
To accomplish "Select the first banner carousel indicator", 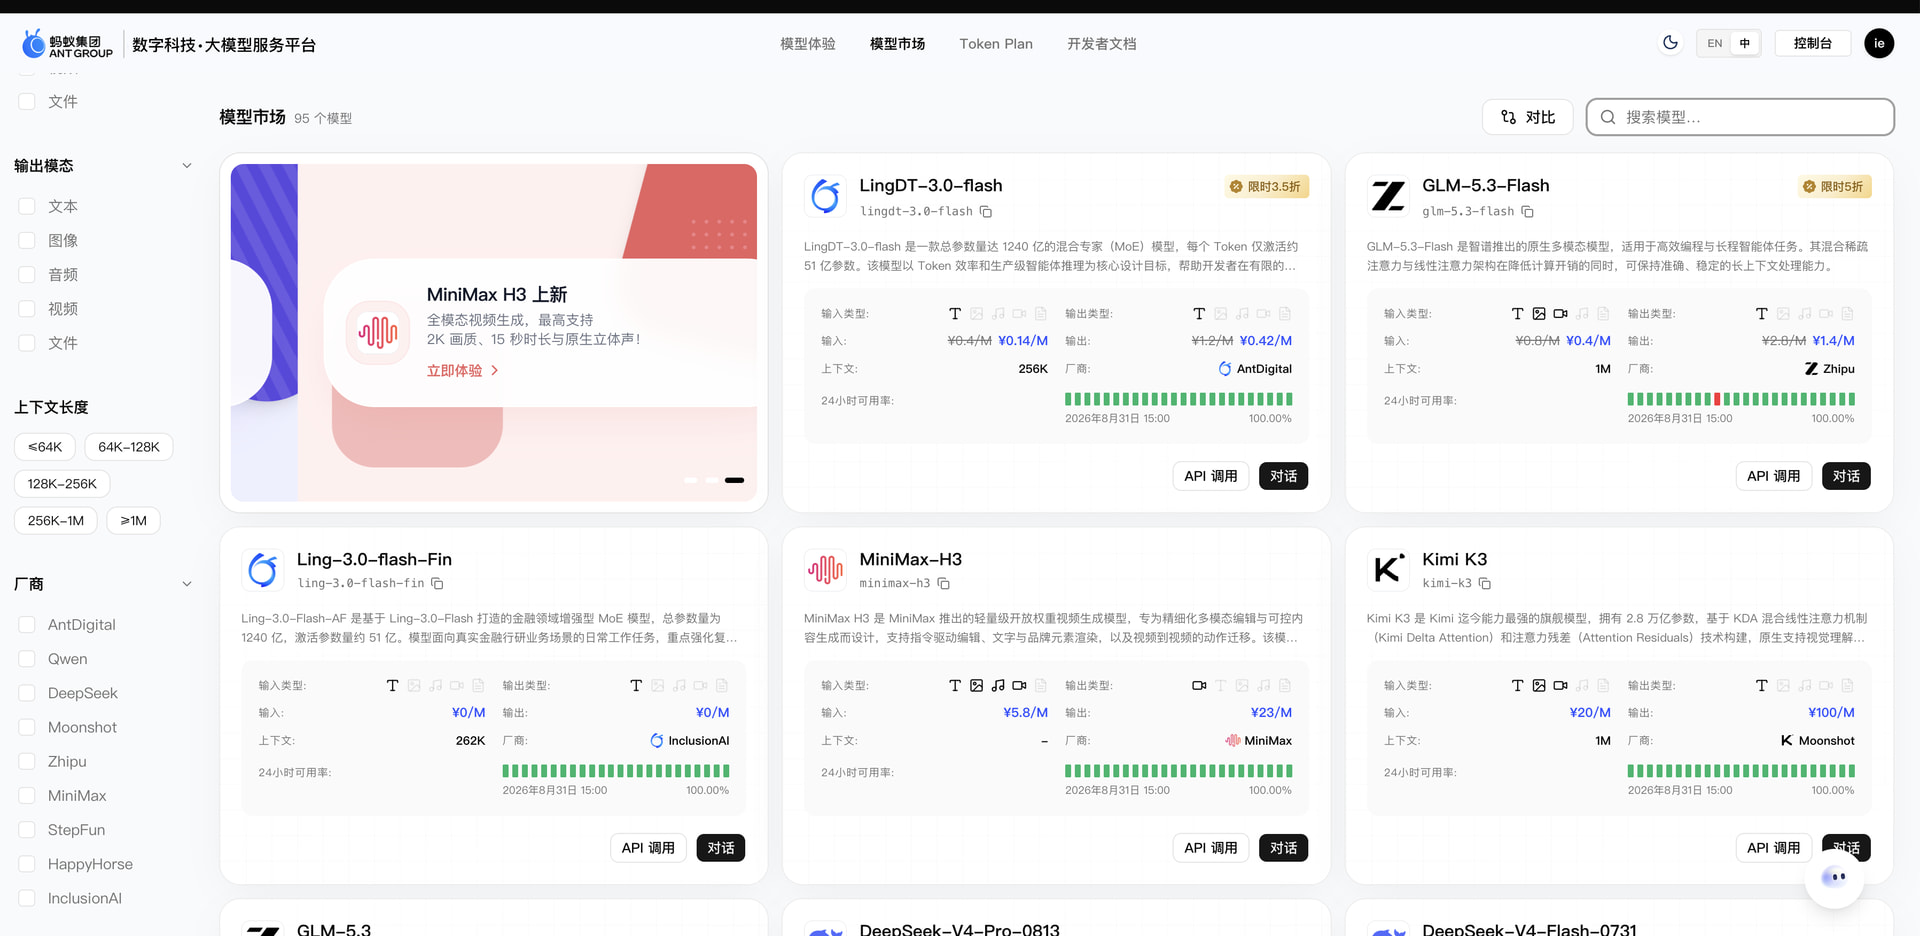I will click(691, 481).
